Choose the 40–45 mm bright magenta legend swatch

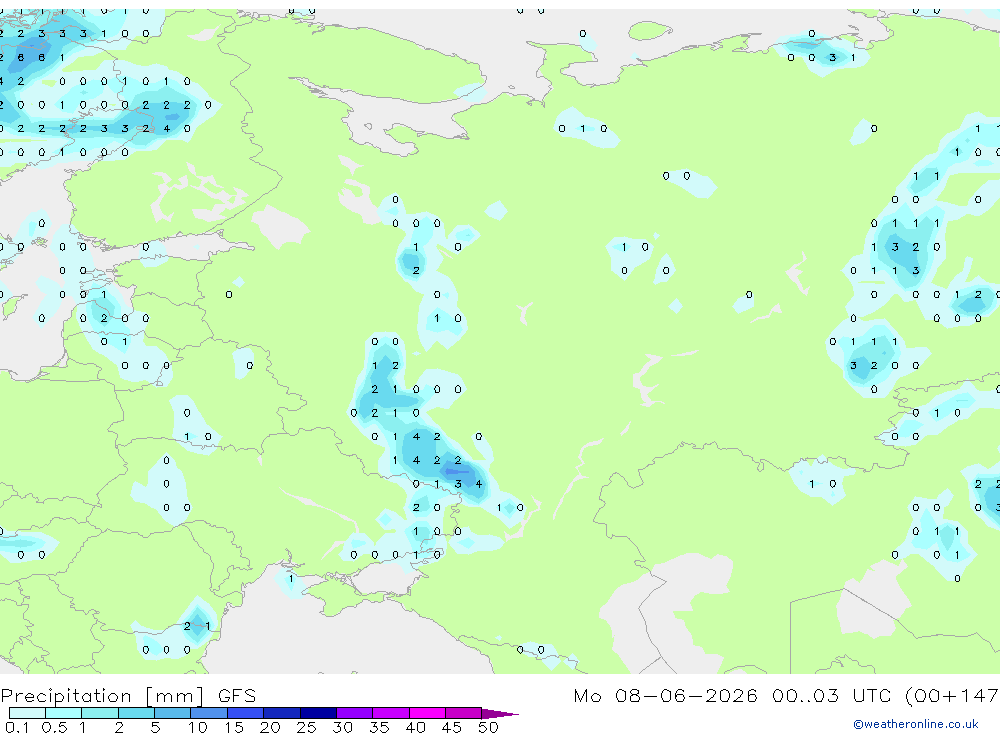[x=427, y=713]
